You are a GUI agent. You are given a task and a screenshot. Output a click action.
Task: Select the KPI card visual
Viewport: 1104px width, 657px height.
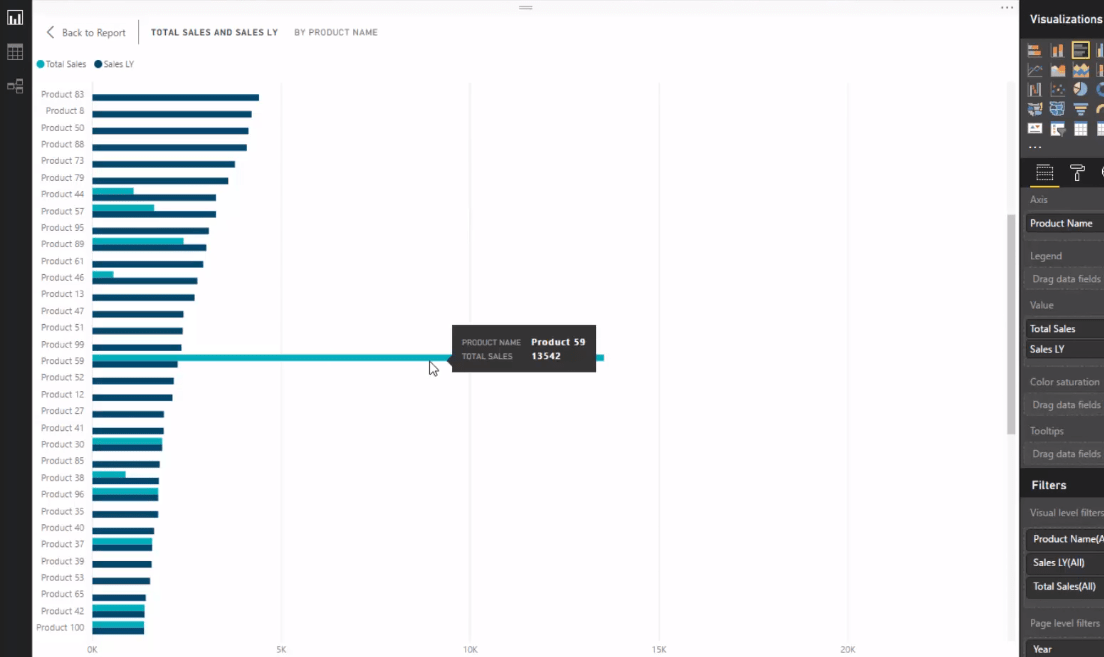point(1034,129)
